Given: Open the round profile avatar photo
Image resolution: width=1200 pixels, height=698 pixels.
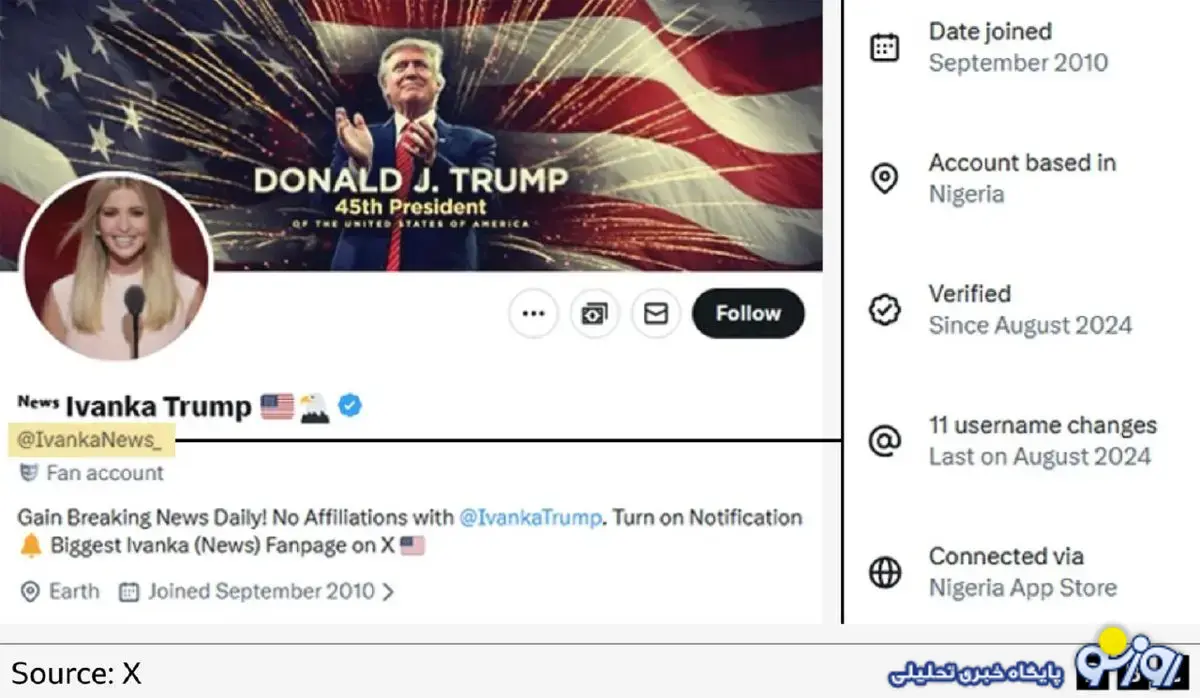Looking at the screenshot, I should point(116,267).
